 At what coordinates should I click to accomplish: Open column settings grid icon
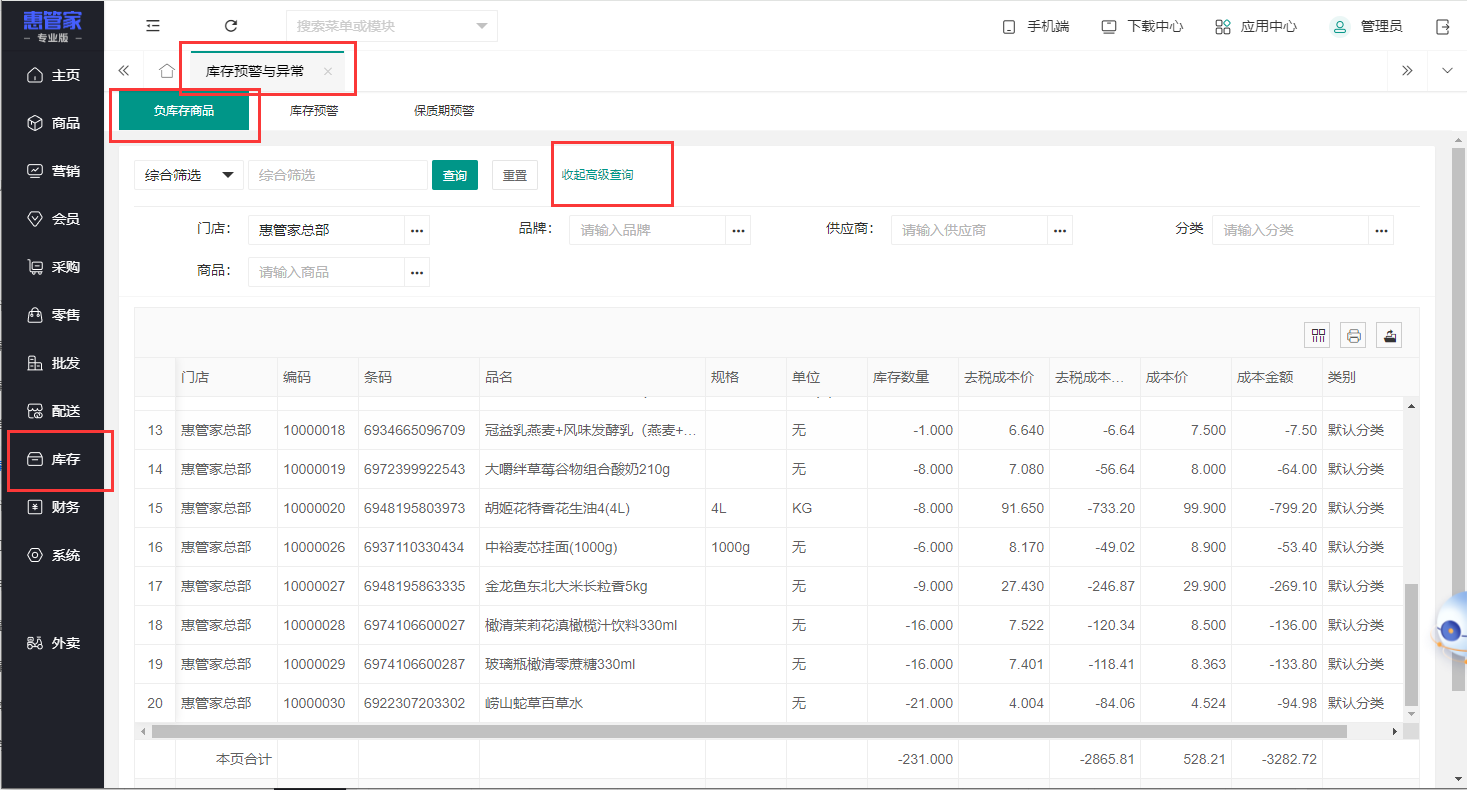click(x=1318, y=335)
